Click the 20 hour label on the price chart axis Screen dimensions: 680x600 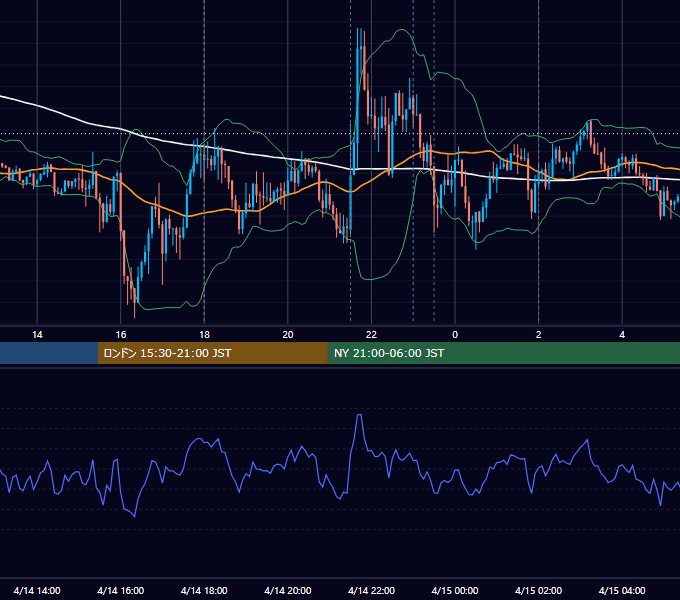288,335
